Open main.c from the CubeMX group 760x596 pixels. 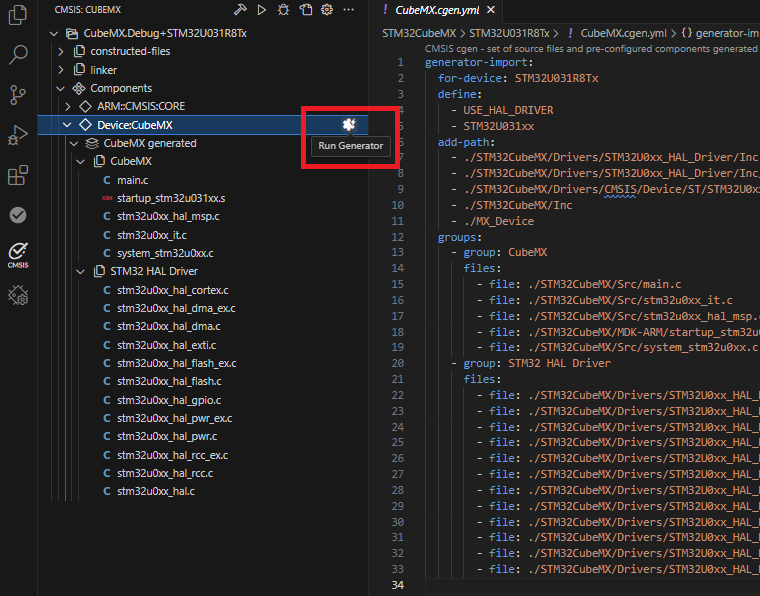pos(132,180)
